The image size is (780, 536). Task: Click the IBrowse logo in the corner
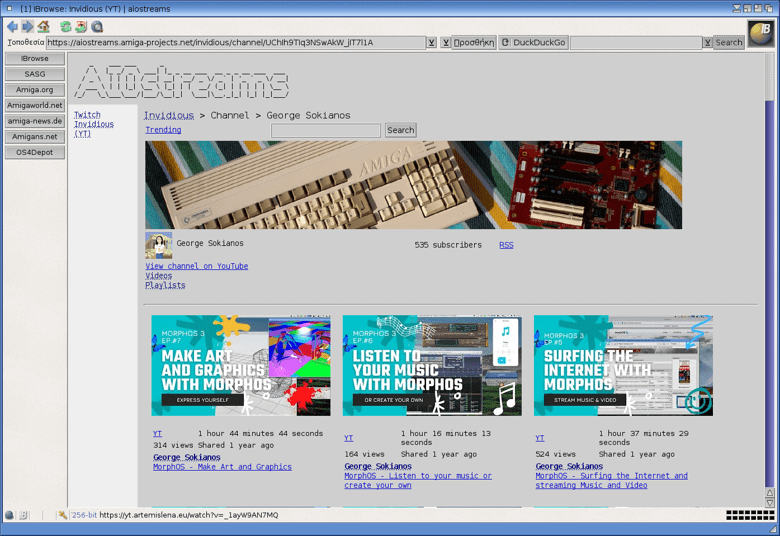pos(760,32)
